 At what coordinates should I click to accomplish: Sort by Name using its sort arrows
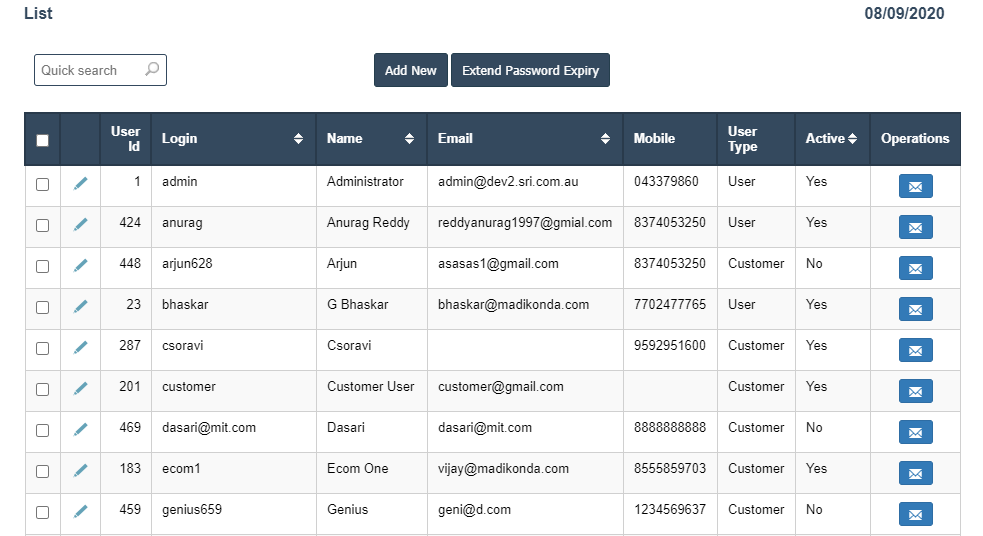point(409,139)
